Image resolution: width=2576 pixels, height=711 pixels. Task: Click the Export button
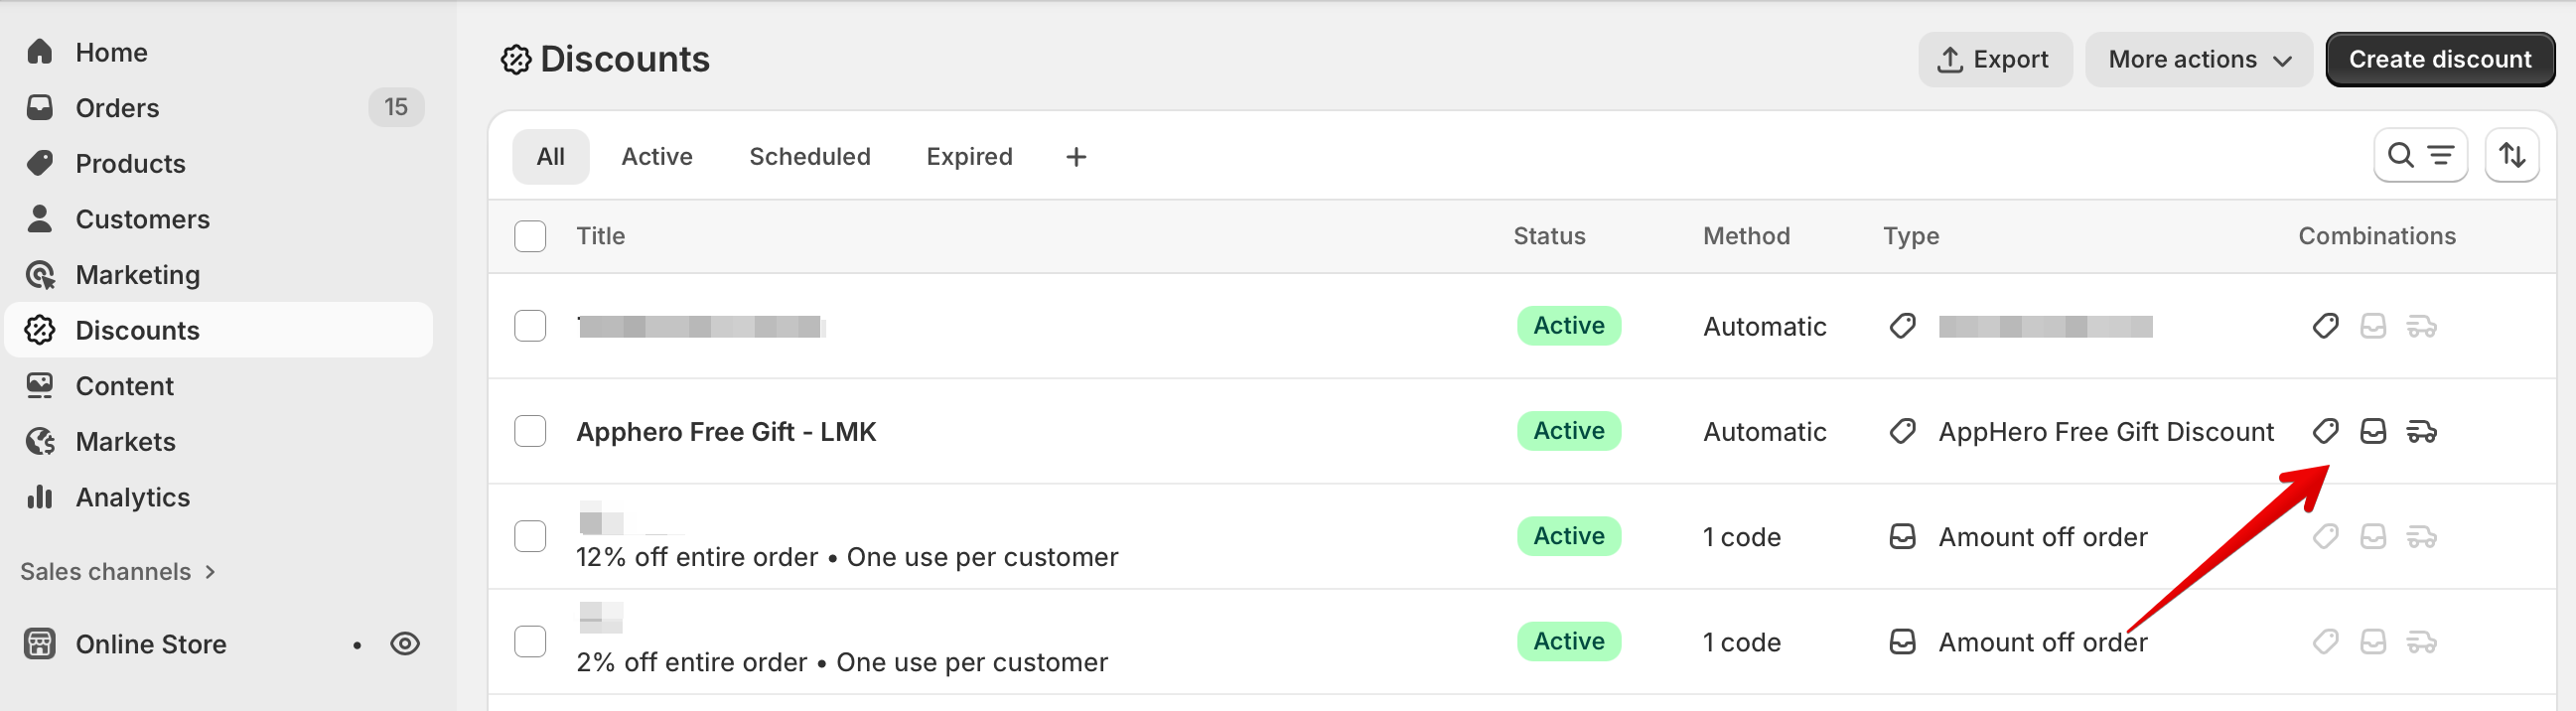1994,60
